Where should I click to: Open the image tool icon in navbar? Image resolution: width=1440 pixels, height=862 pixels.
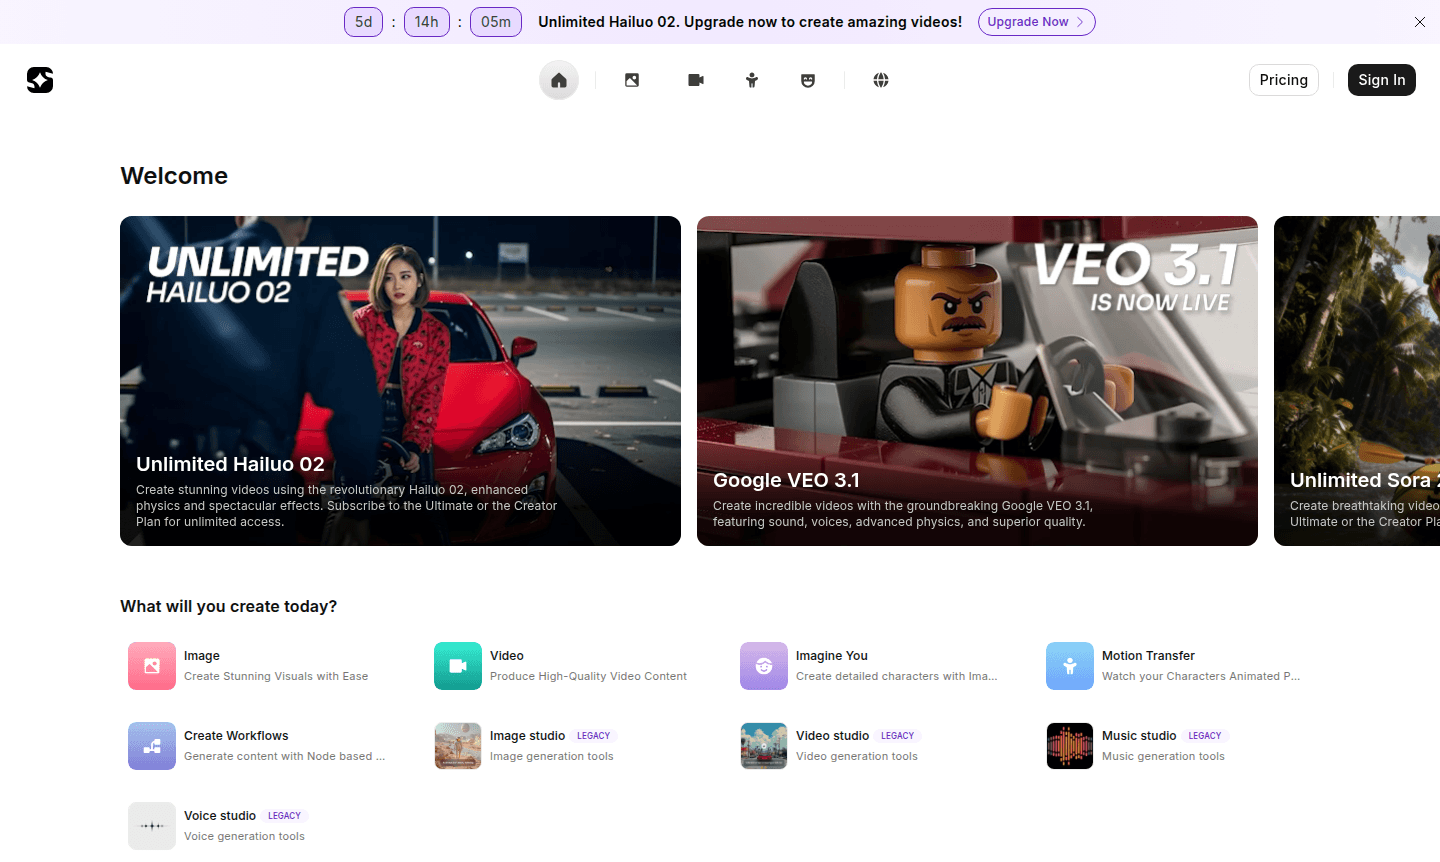pos(632,80)
